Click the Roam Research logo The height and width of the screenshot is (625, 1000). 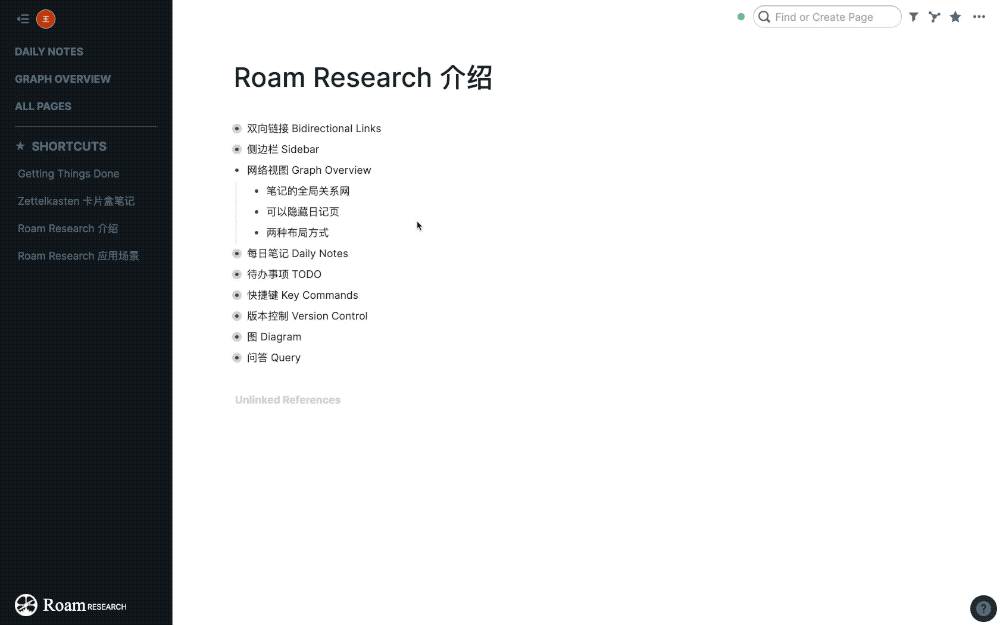[x=71, y=605]
